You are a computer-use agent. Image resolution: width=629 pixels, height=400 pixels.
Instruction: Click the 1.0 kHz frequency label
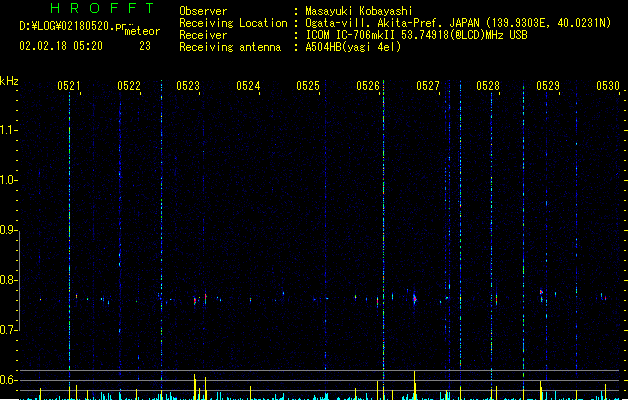pyautogui.click(x=8, y=180)
